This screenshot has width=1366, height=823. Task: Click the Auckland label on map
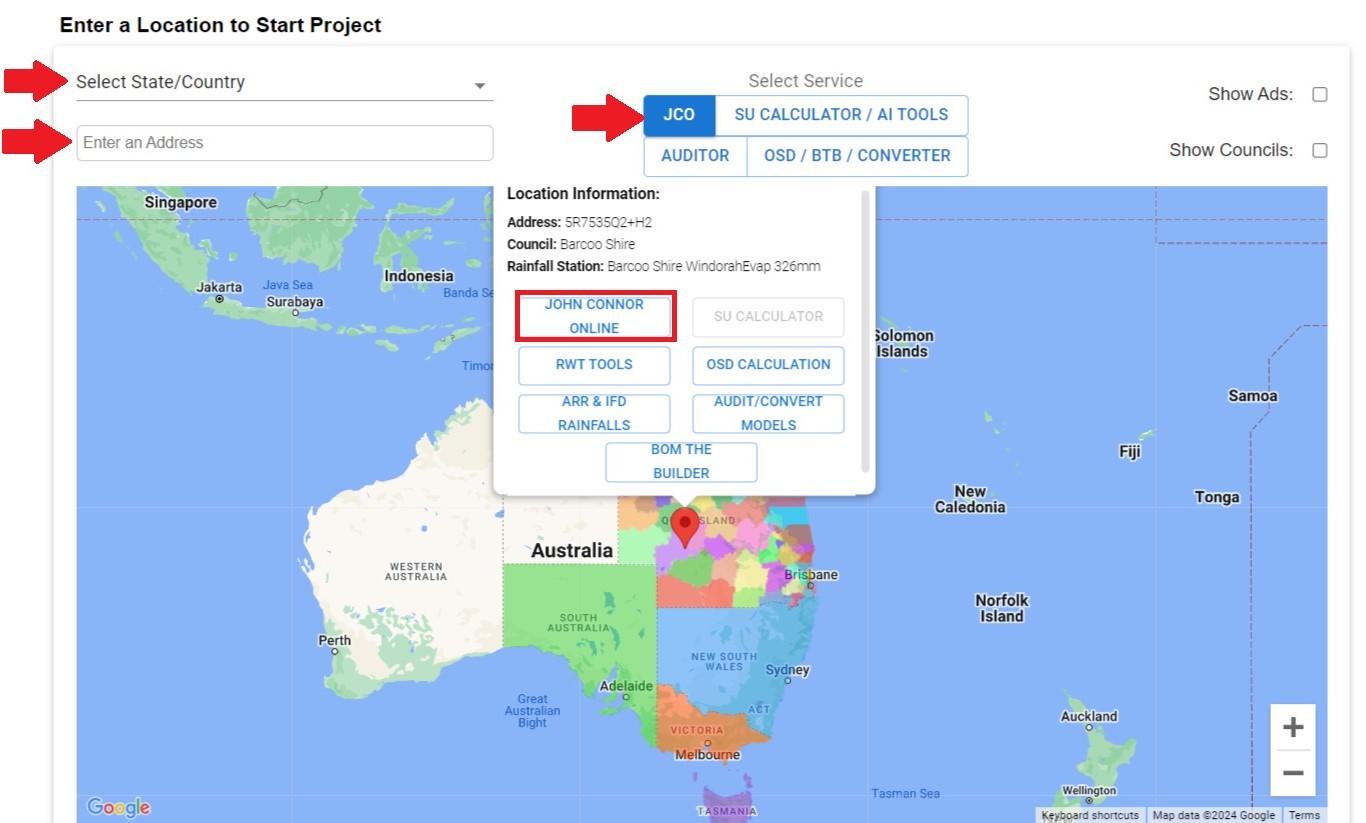pyautogui.click(x=1089, y=716)
